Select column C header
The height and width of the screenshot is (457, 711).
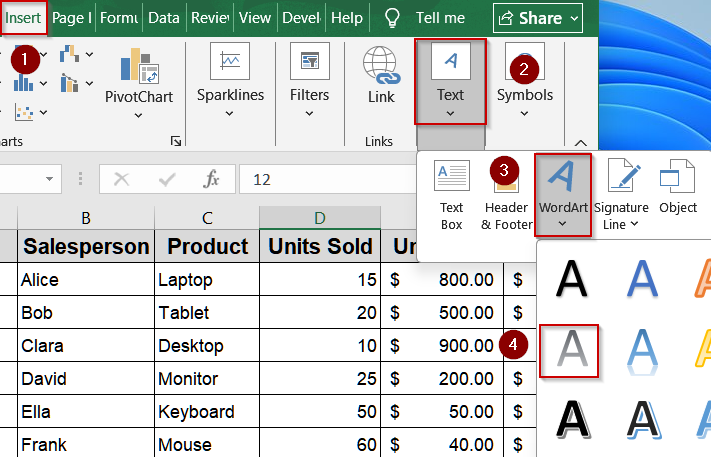click(x=207, y=218)
